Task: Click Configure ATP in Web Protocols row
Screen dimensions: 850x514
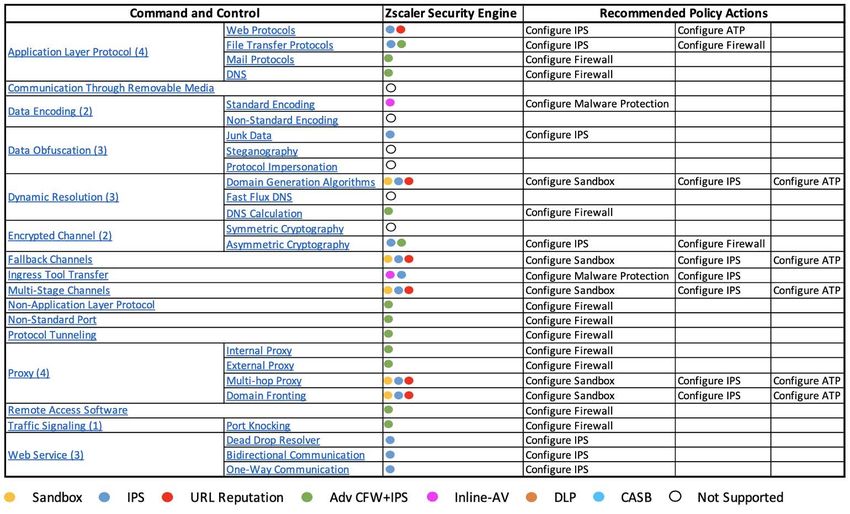Action: pyautogui.click(x=711, y=30)
